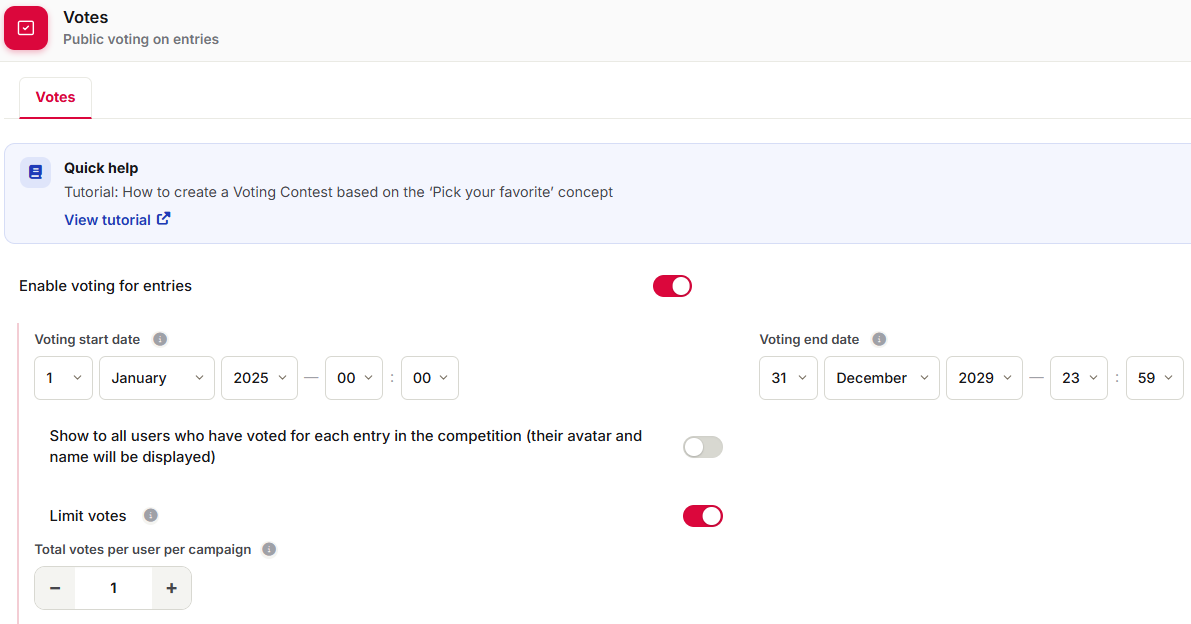The image size is (1191, 624).
Task: Open the start year 2025 dropdown
Action: (259, 378)
